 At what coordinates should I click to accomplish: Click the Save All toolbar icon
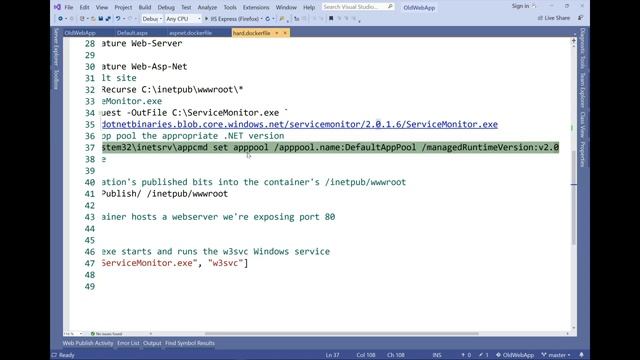(x=108, y=19)
